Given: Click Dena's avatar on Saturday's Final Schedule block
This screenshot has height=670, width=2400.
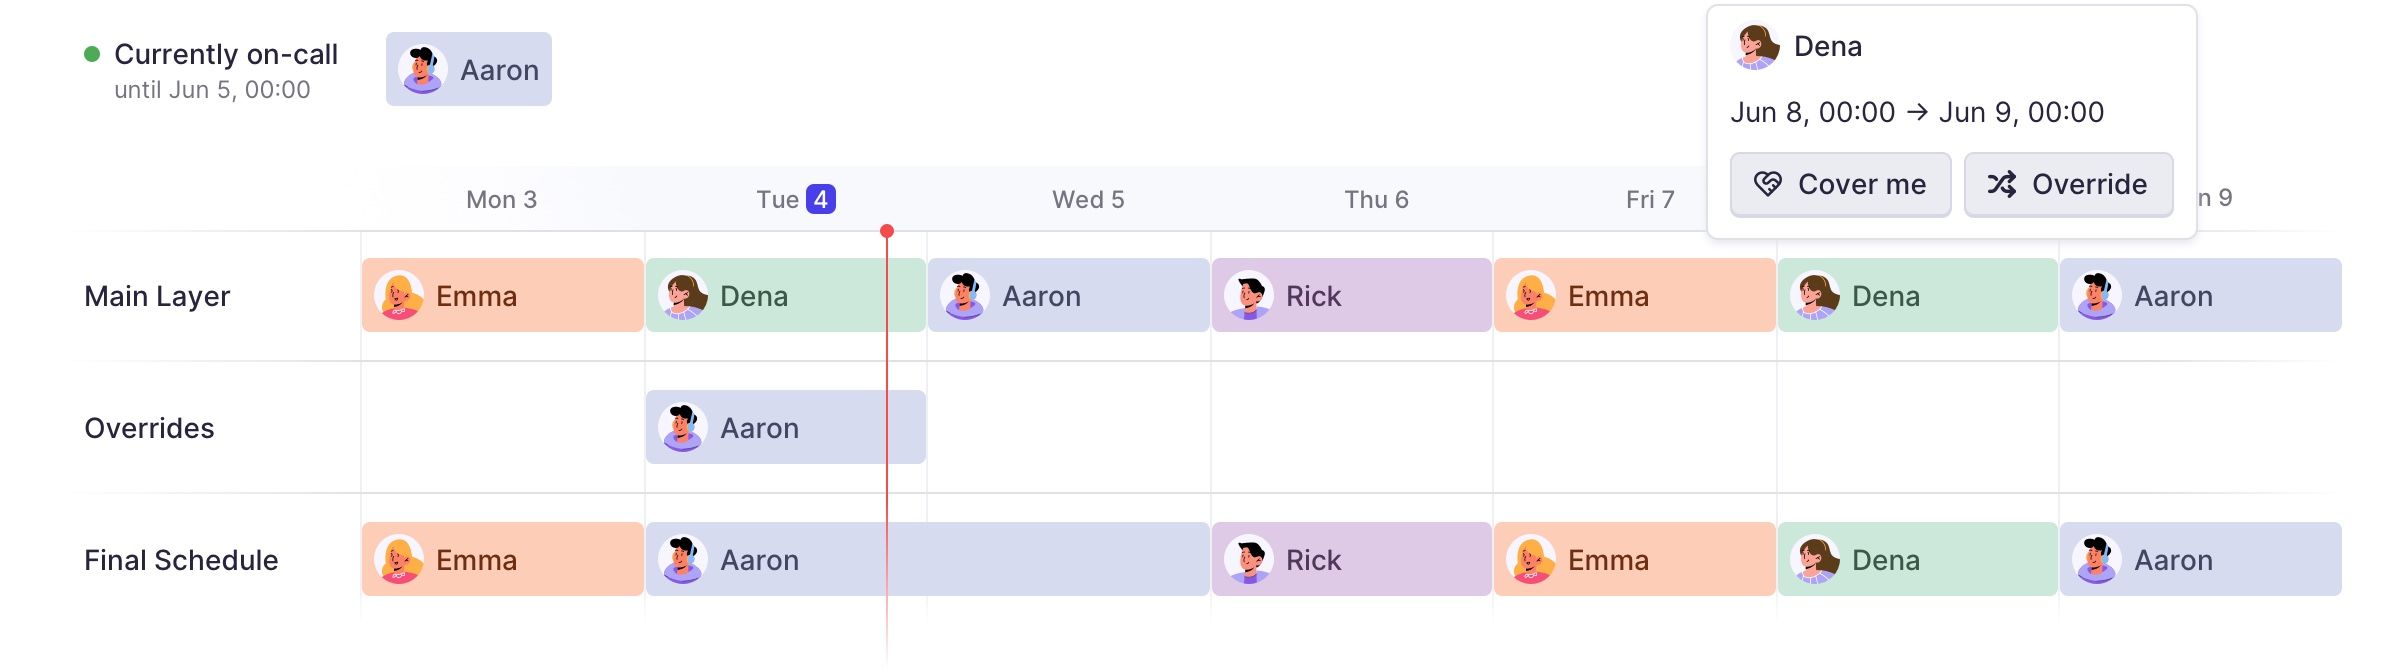Looking at the screenshot, I should (1817, 559).
